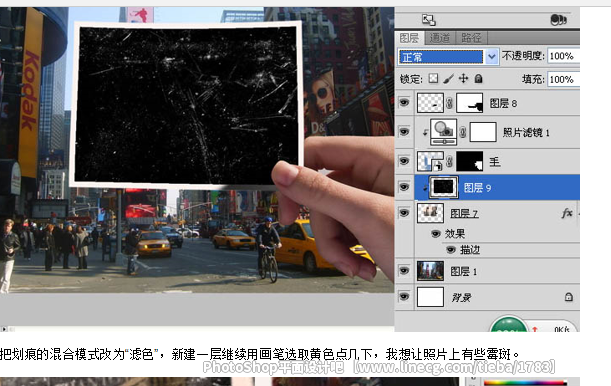Toggle visibility of 效果 effects
The image size is (611, 386).
436,234
